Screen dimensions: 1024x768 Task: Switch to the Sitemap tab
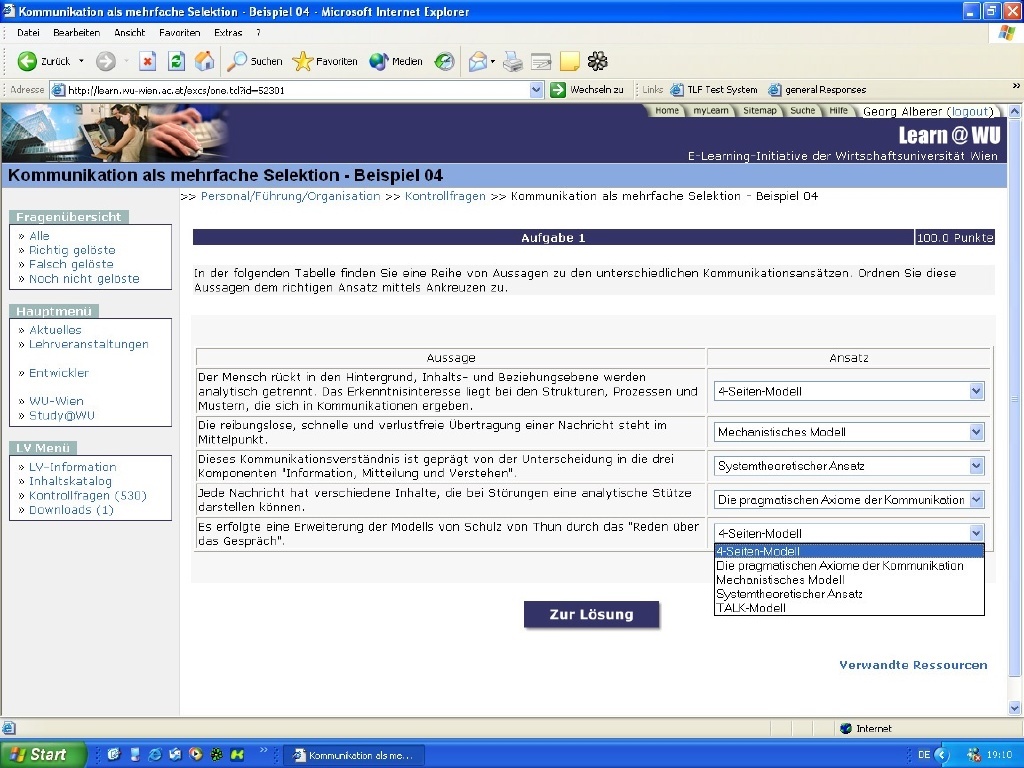tap(759, 111)
